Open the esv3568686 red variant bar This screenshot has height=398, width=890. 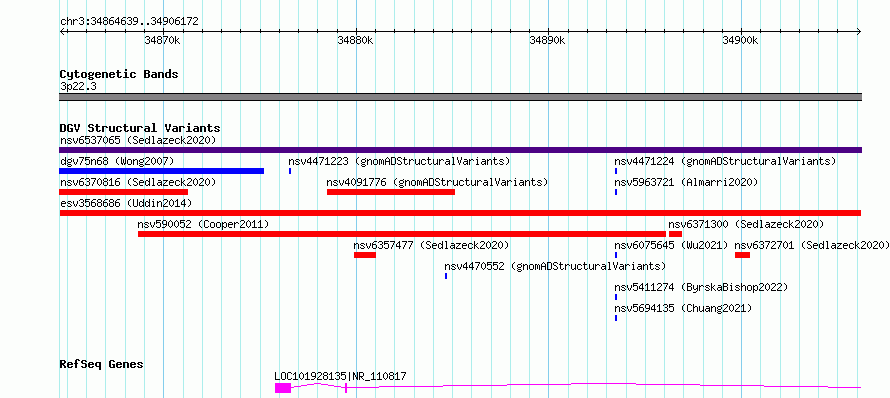click(460, 213)
